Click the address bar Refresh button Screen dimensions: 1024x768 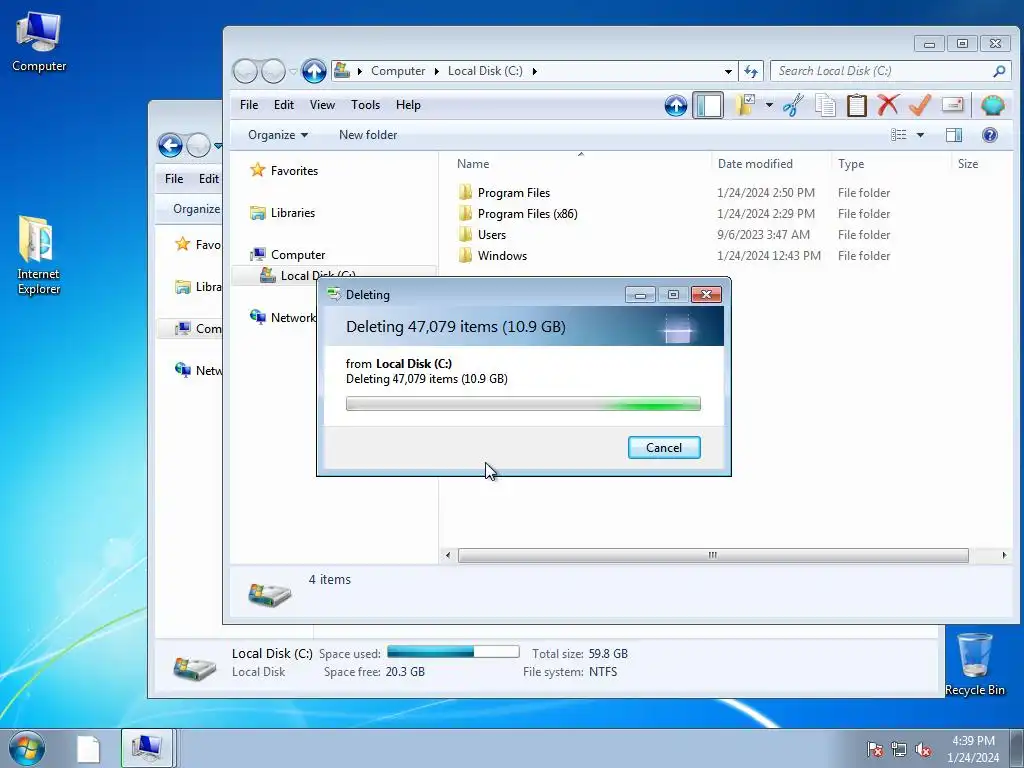coord(750,71)
